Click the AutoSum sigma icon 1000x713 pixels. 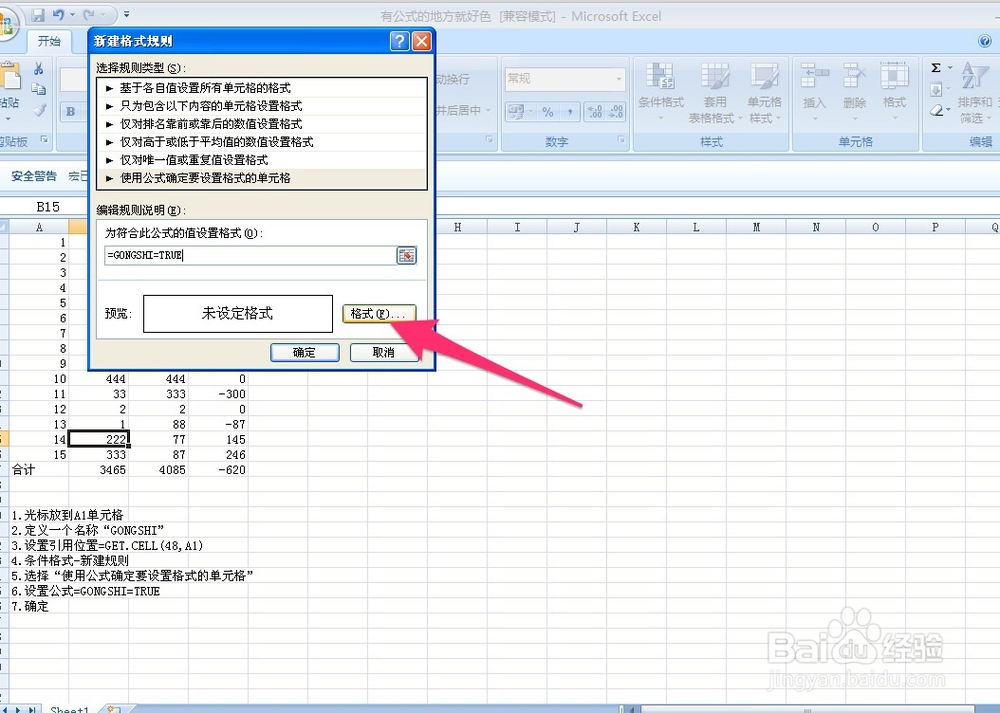pos(936,68)
